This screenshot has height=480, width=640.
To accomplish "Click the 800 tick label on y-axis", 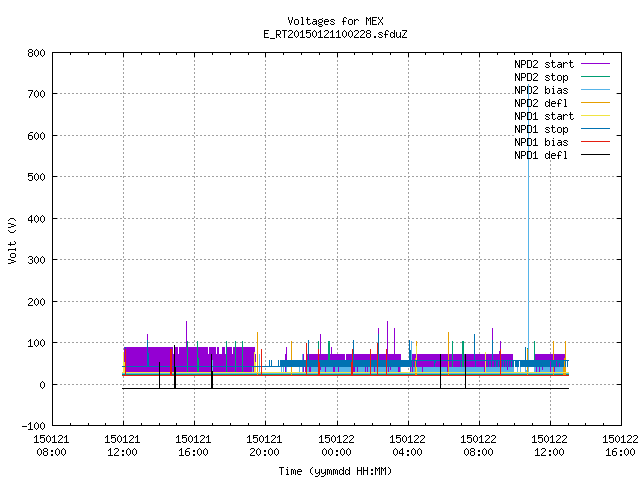I will click(36, 53).
